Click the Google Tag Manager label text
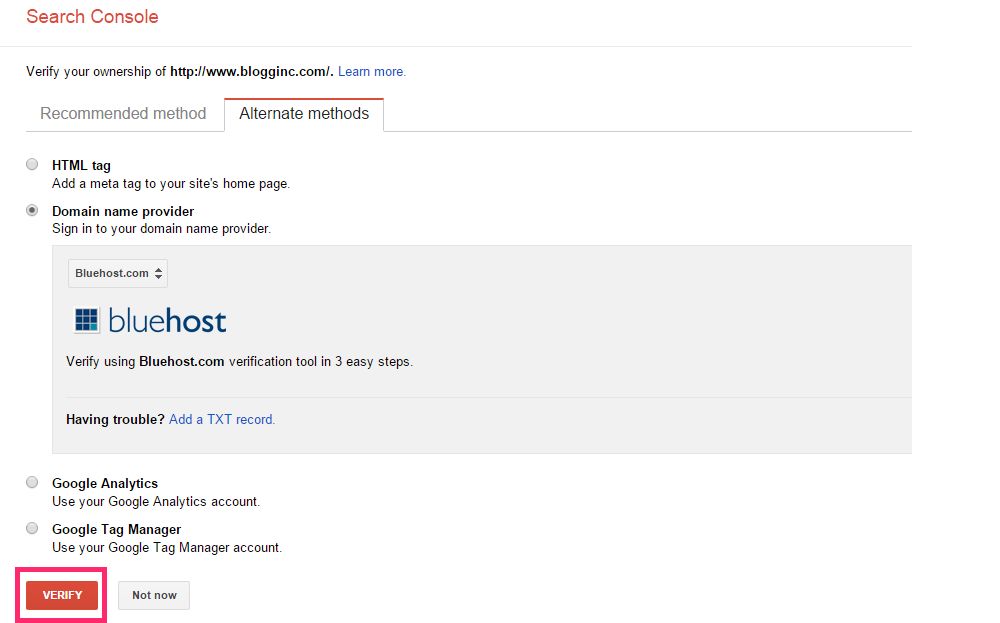 click(117, 529)
